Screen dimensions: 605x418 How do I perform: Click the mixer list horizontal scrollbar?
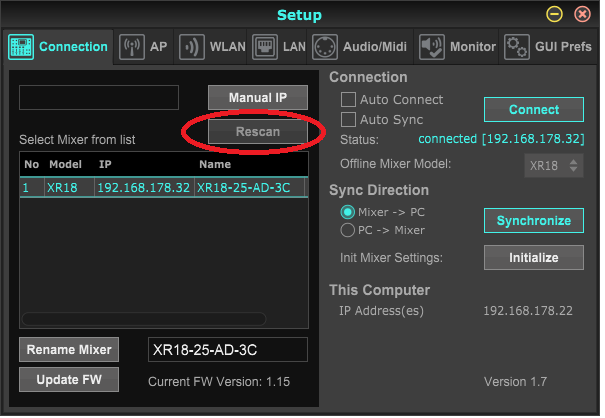(x=145, y=319)
